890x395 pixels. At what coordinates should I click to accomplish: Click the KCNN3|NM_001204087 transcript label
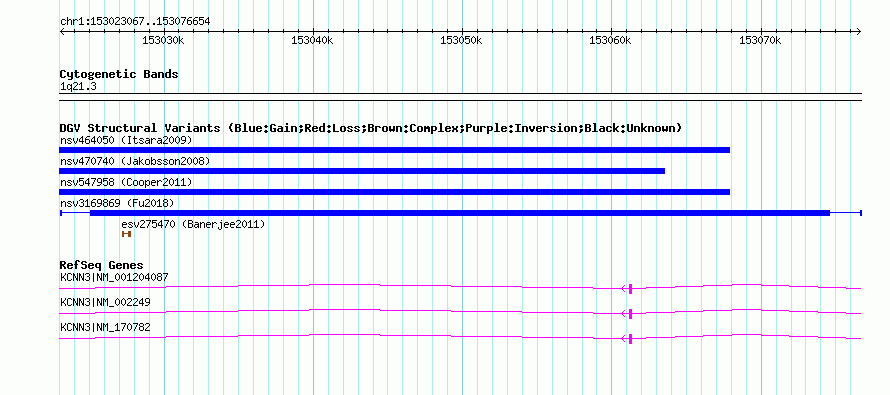pos(114,278)
